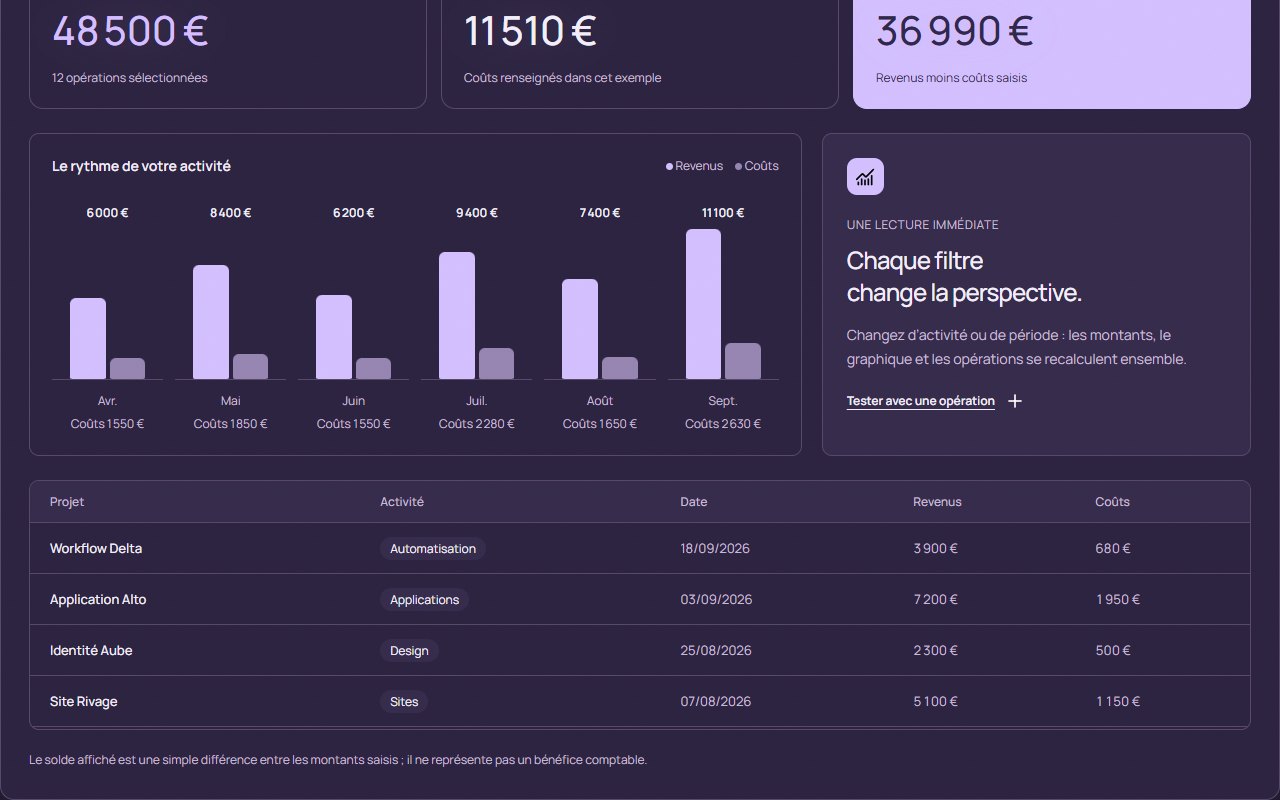1280x800 pixels.
Task: Click the August revenue bar (7 400 €)
Action: 580,329
